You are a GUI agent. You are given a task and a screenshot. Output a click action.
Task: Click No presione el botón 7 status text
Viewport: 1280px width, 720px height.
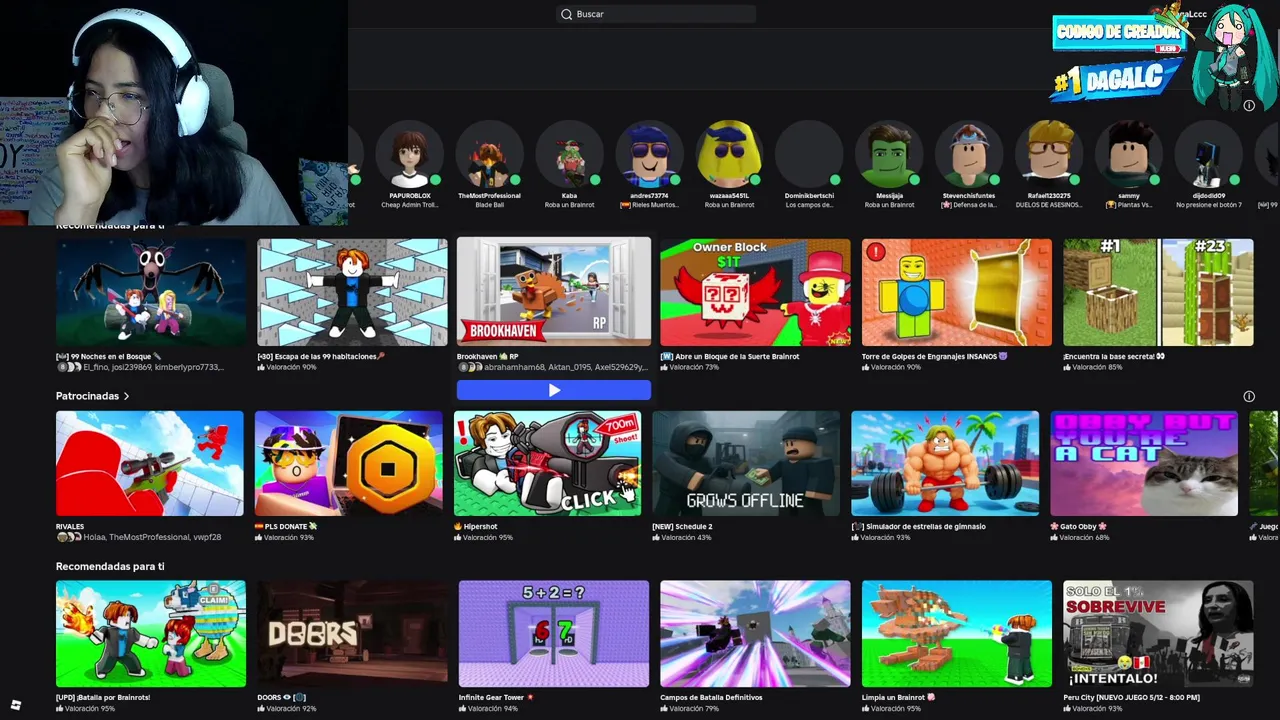point(1209,205)
